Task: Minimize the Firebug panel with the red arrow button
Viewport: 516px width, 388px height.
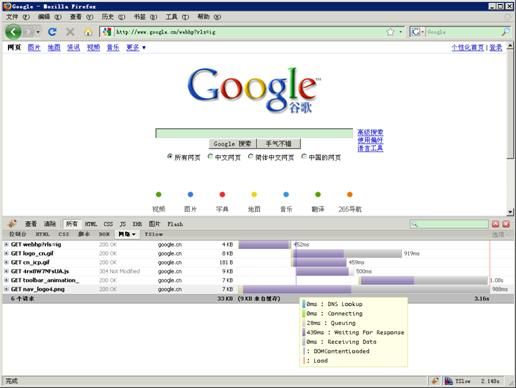Action: pyautogui.click(x=496, y=224)
